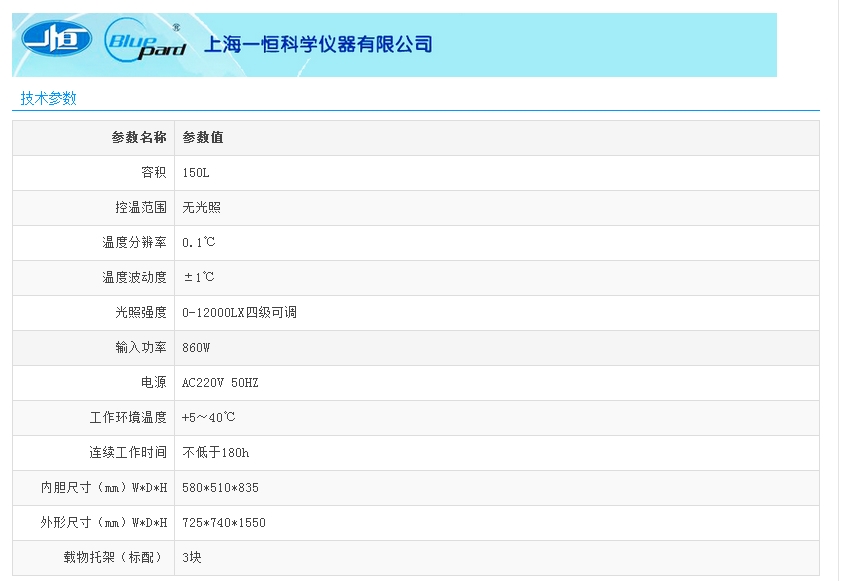Click outer dimension value 725*740*1550
841x581 pixels.
click(224, 522)
